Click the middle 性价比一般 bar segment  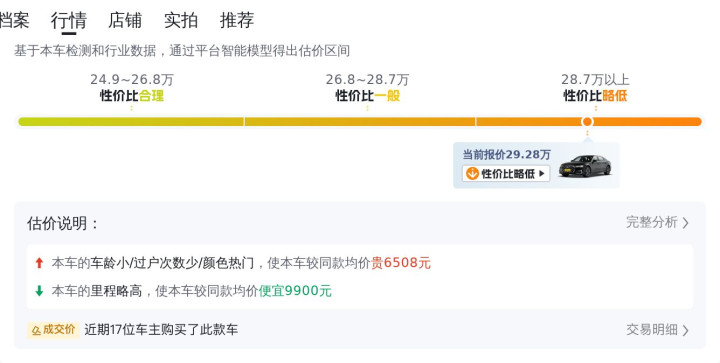pyautogui.click(x=360, y=122)
